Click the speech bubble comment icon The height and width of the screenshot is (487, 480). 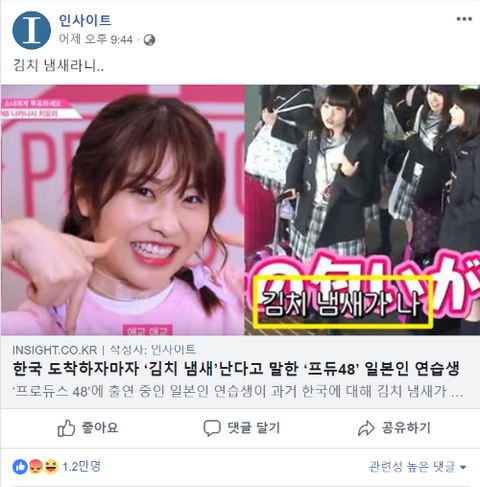212,428
